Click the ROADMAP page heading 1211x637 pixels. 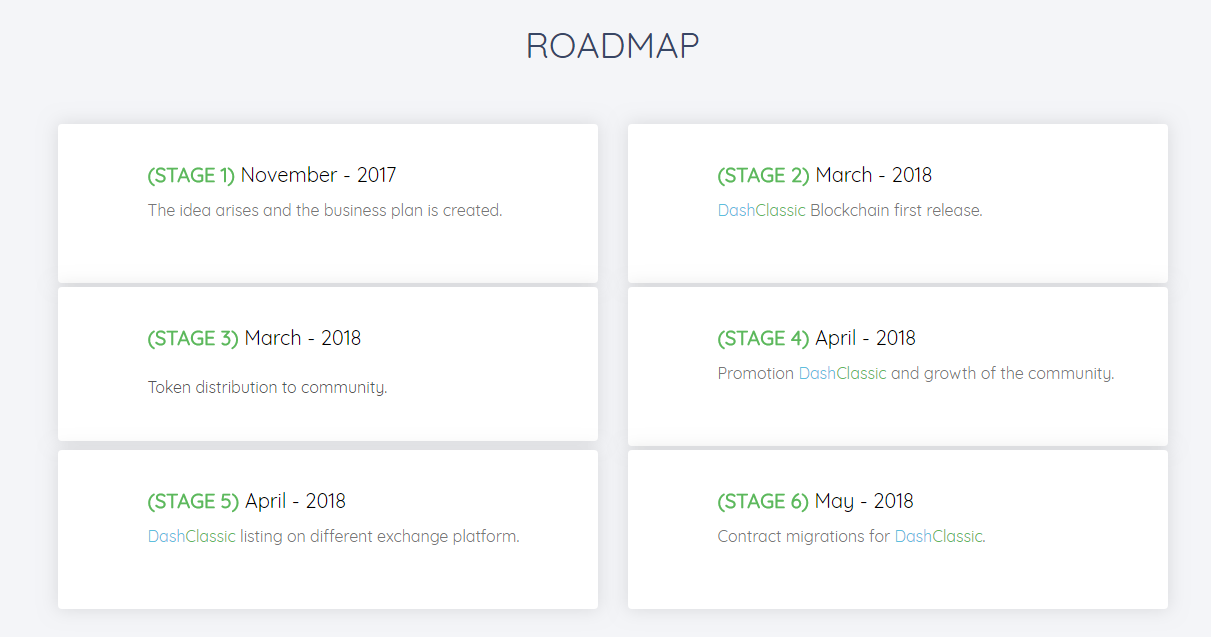pos(612,46)
